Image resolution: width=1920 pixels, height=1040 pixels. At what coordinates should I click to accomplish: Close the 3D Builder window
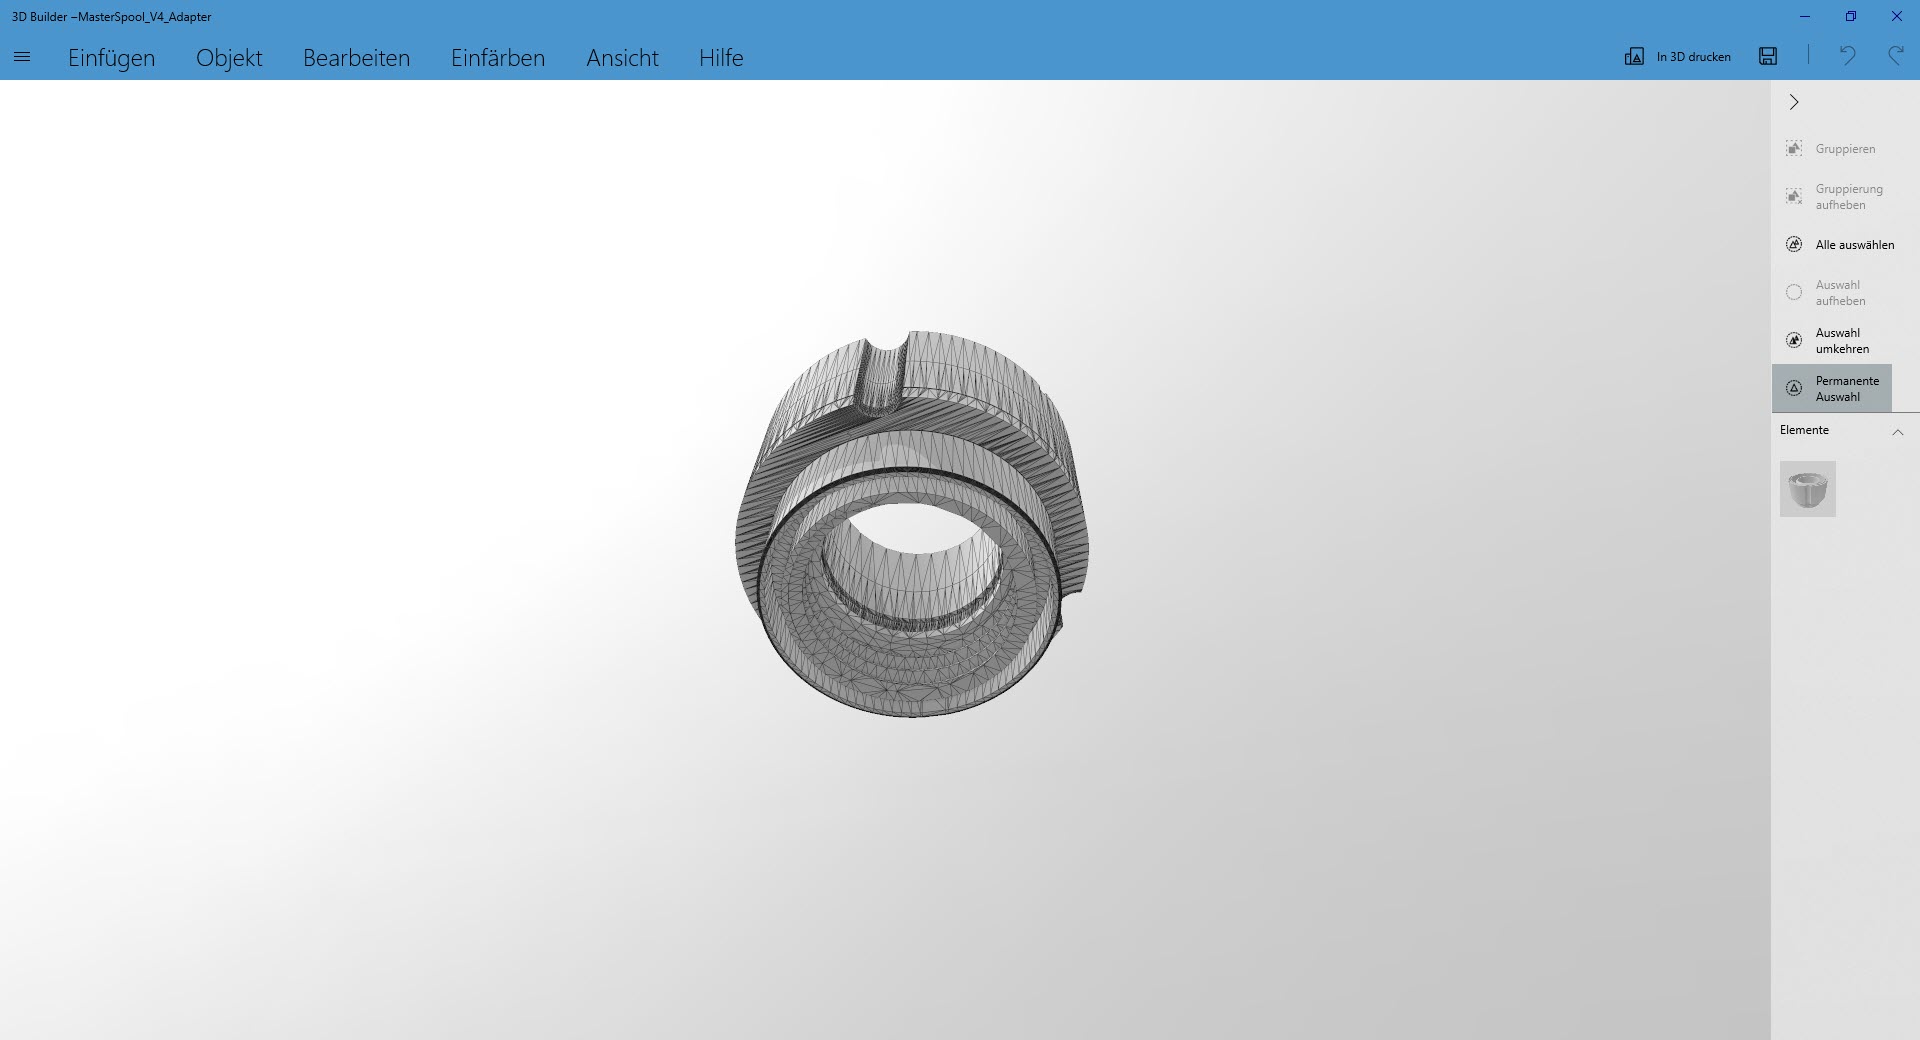1897,17
